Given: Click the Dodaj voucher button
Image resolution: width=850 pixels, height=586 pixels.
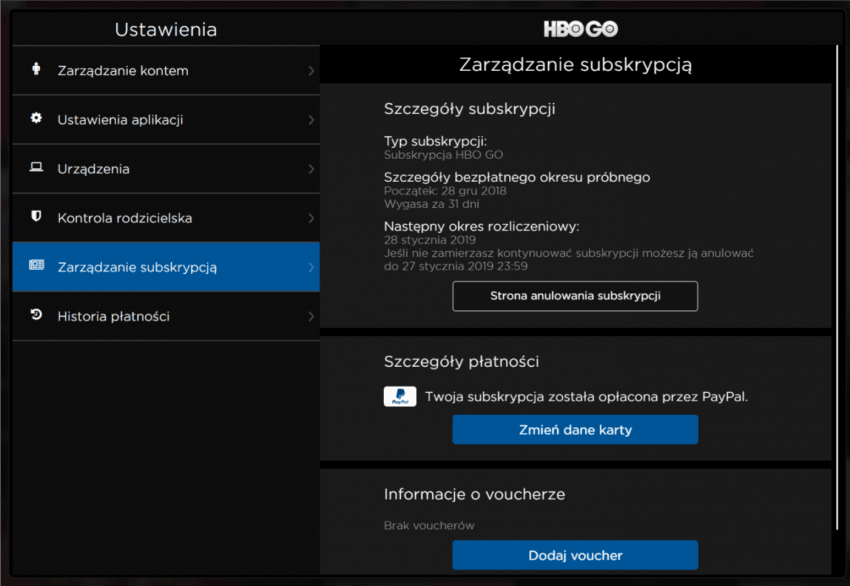Looking at the screenshot, I should click(x=575, y=555).
